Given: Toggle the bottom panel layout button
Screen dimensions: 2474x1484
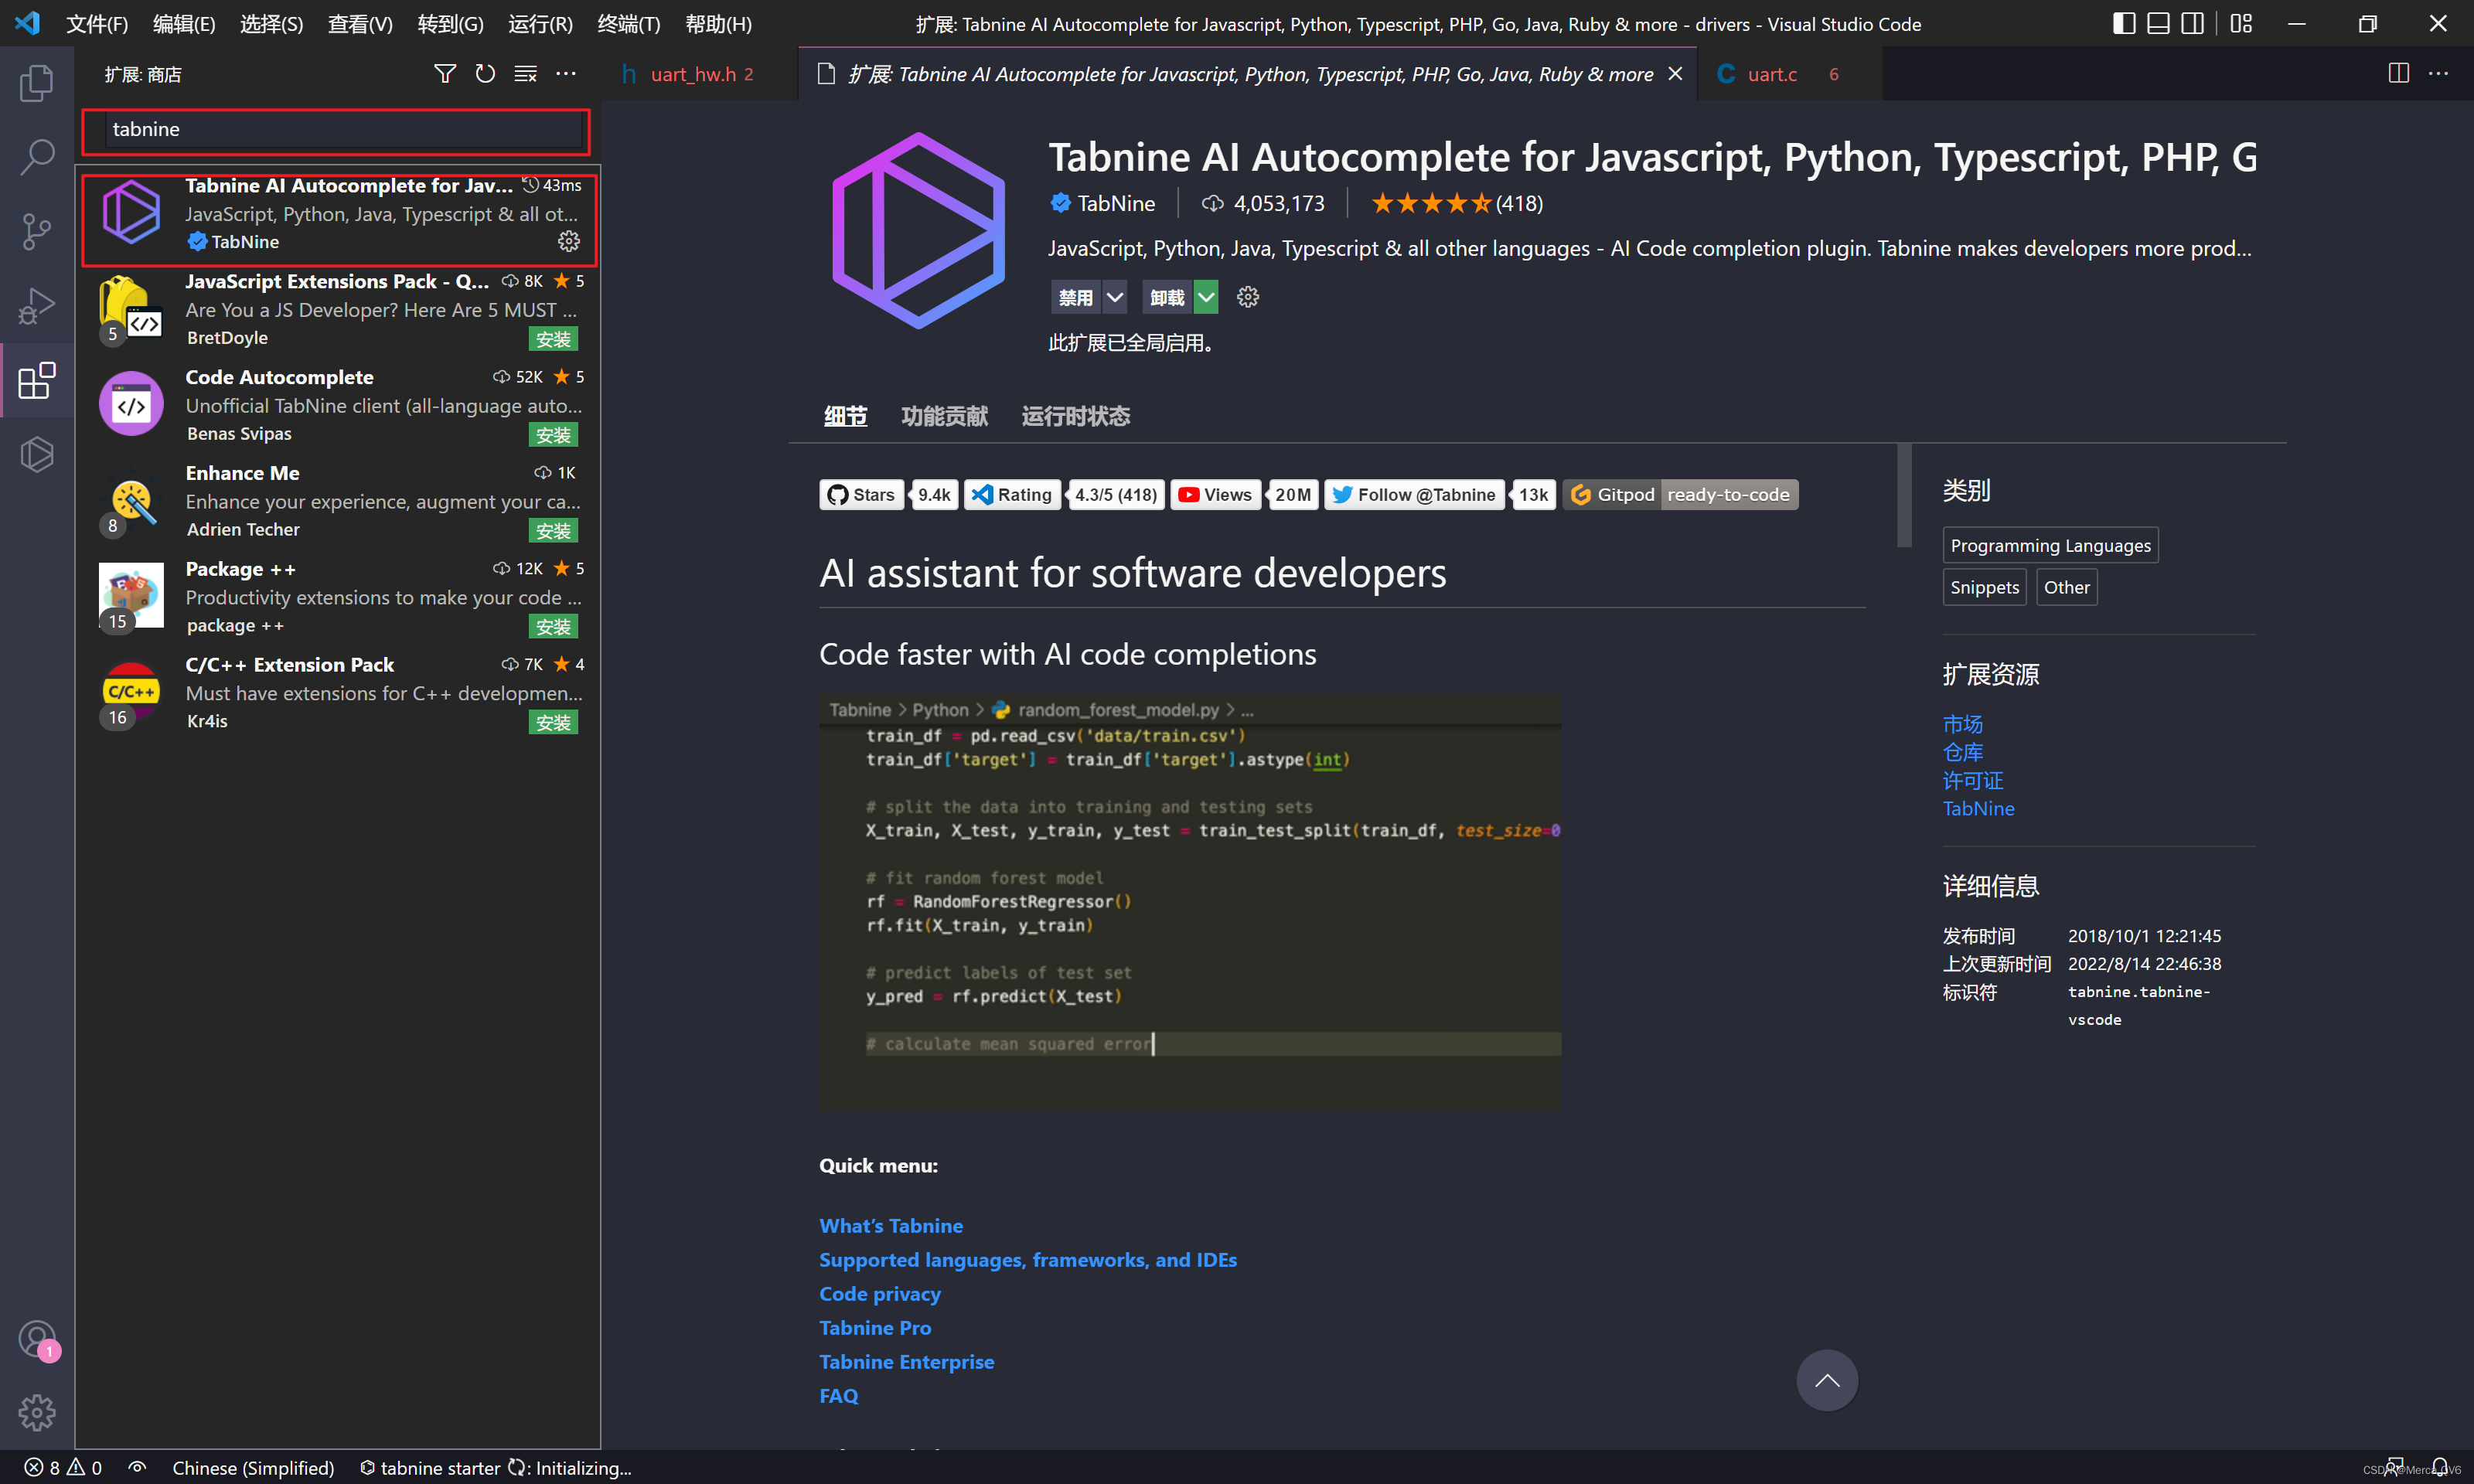Looking at the screenshot, I should tap(2158, 24).
